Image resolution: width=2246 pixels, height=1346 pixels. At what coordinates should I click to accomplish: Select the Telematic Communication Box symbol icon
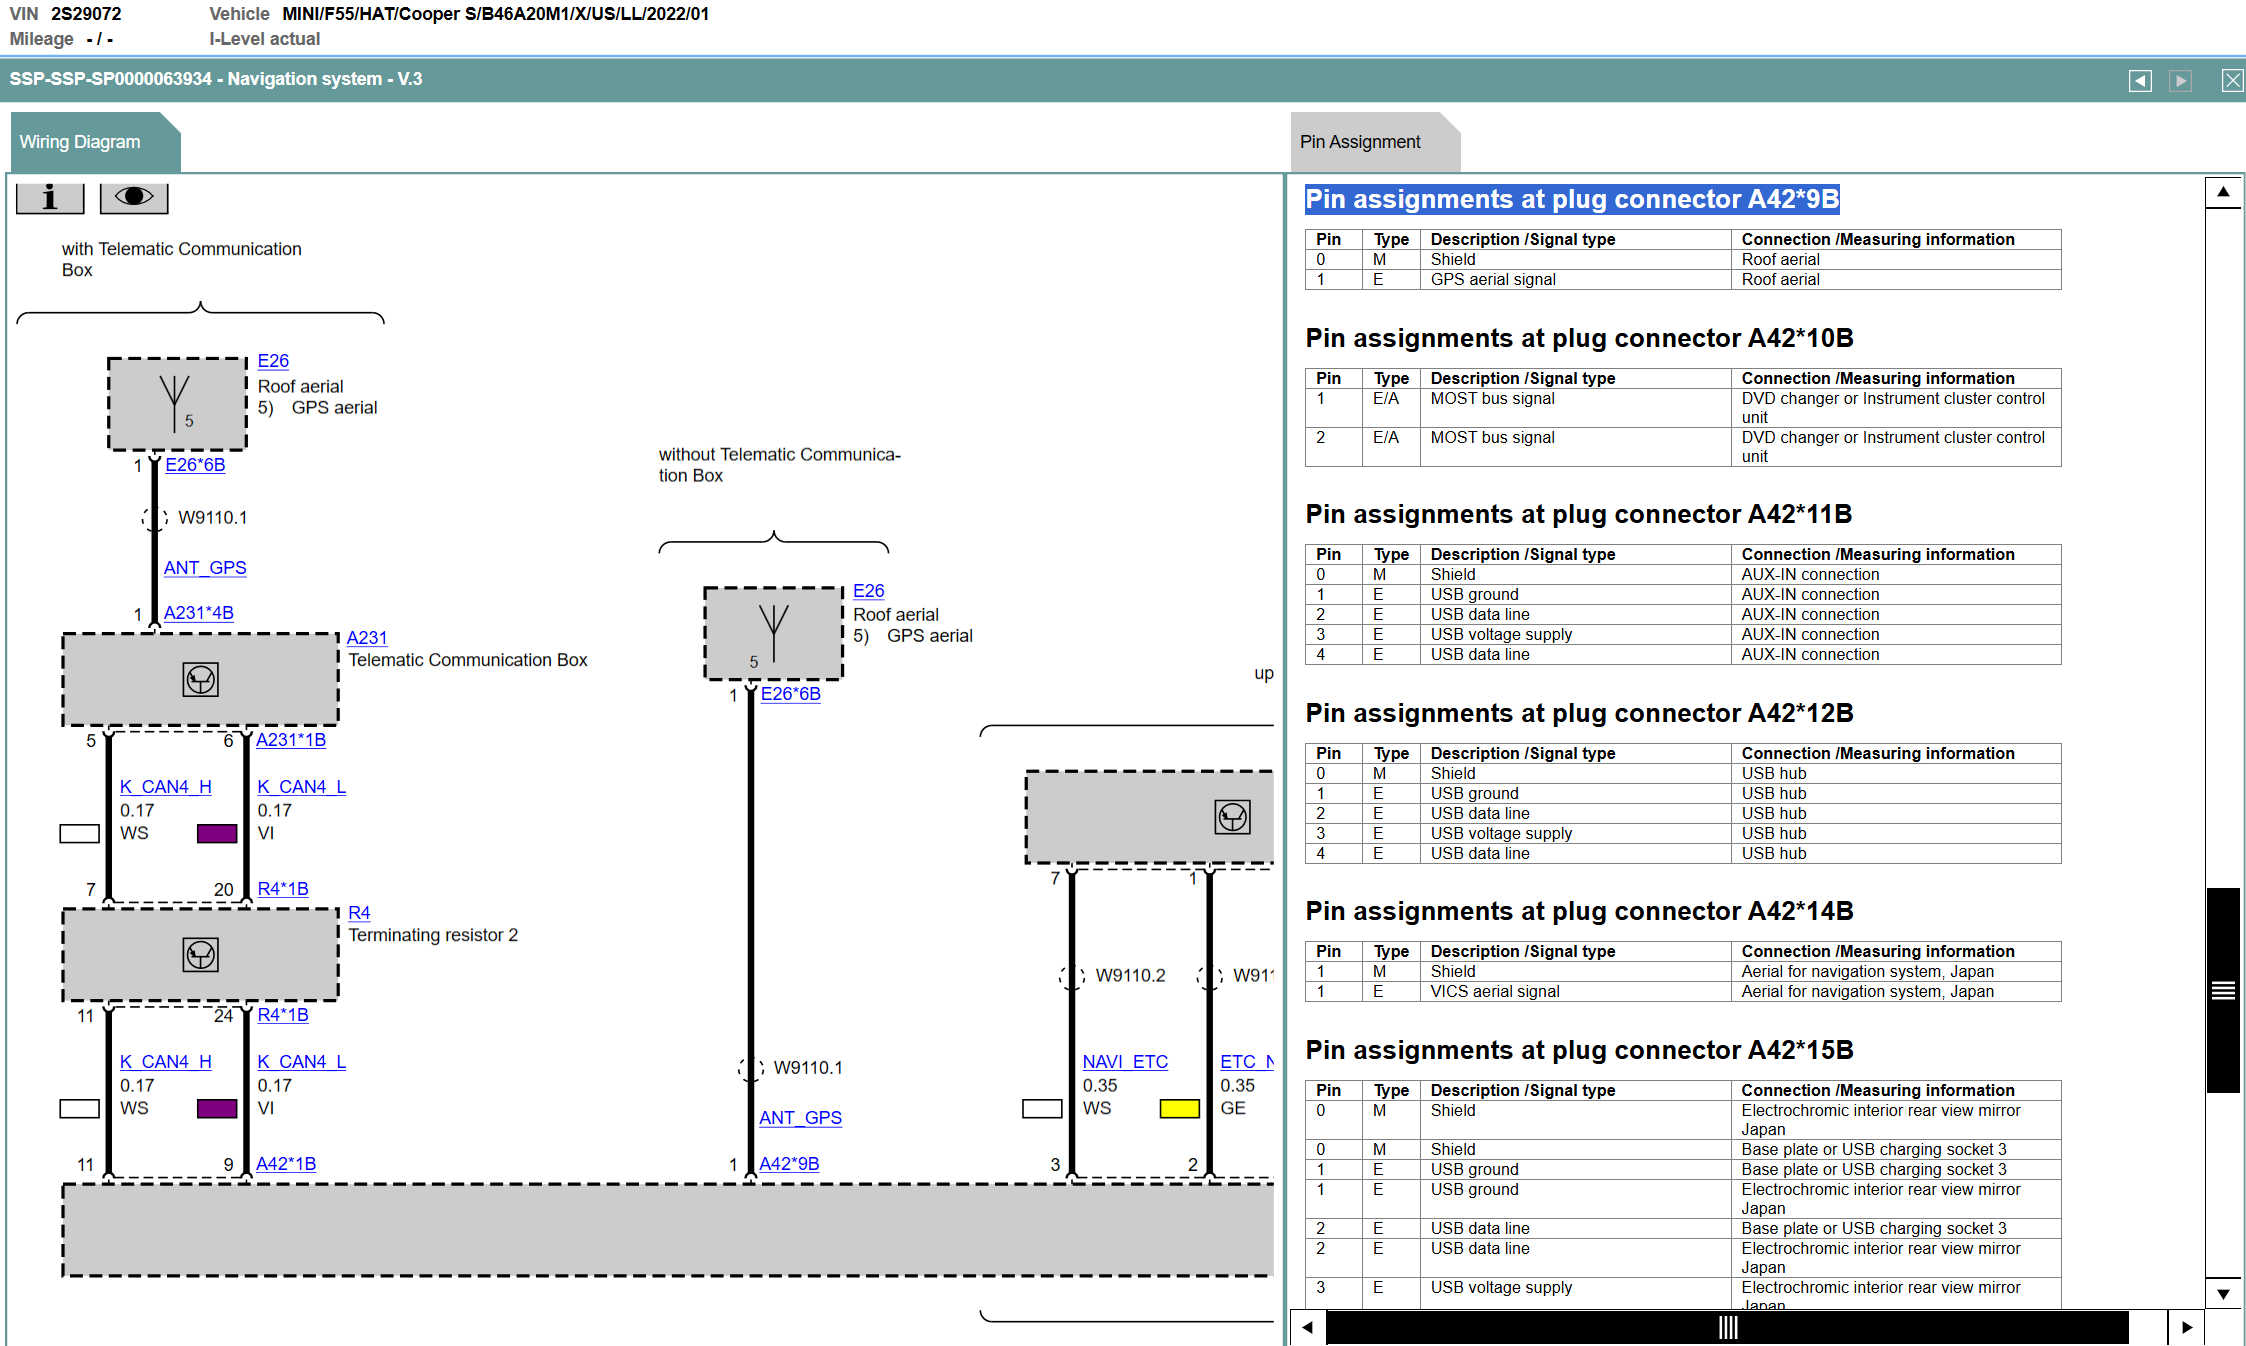(201, 680)
